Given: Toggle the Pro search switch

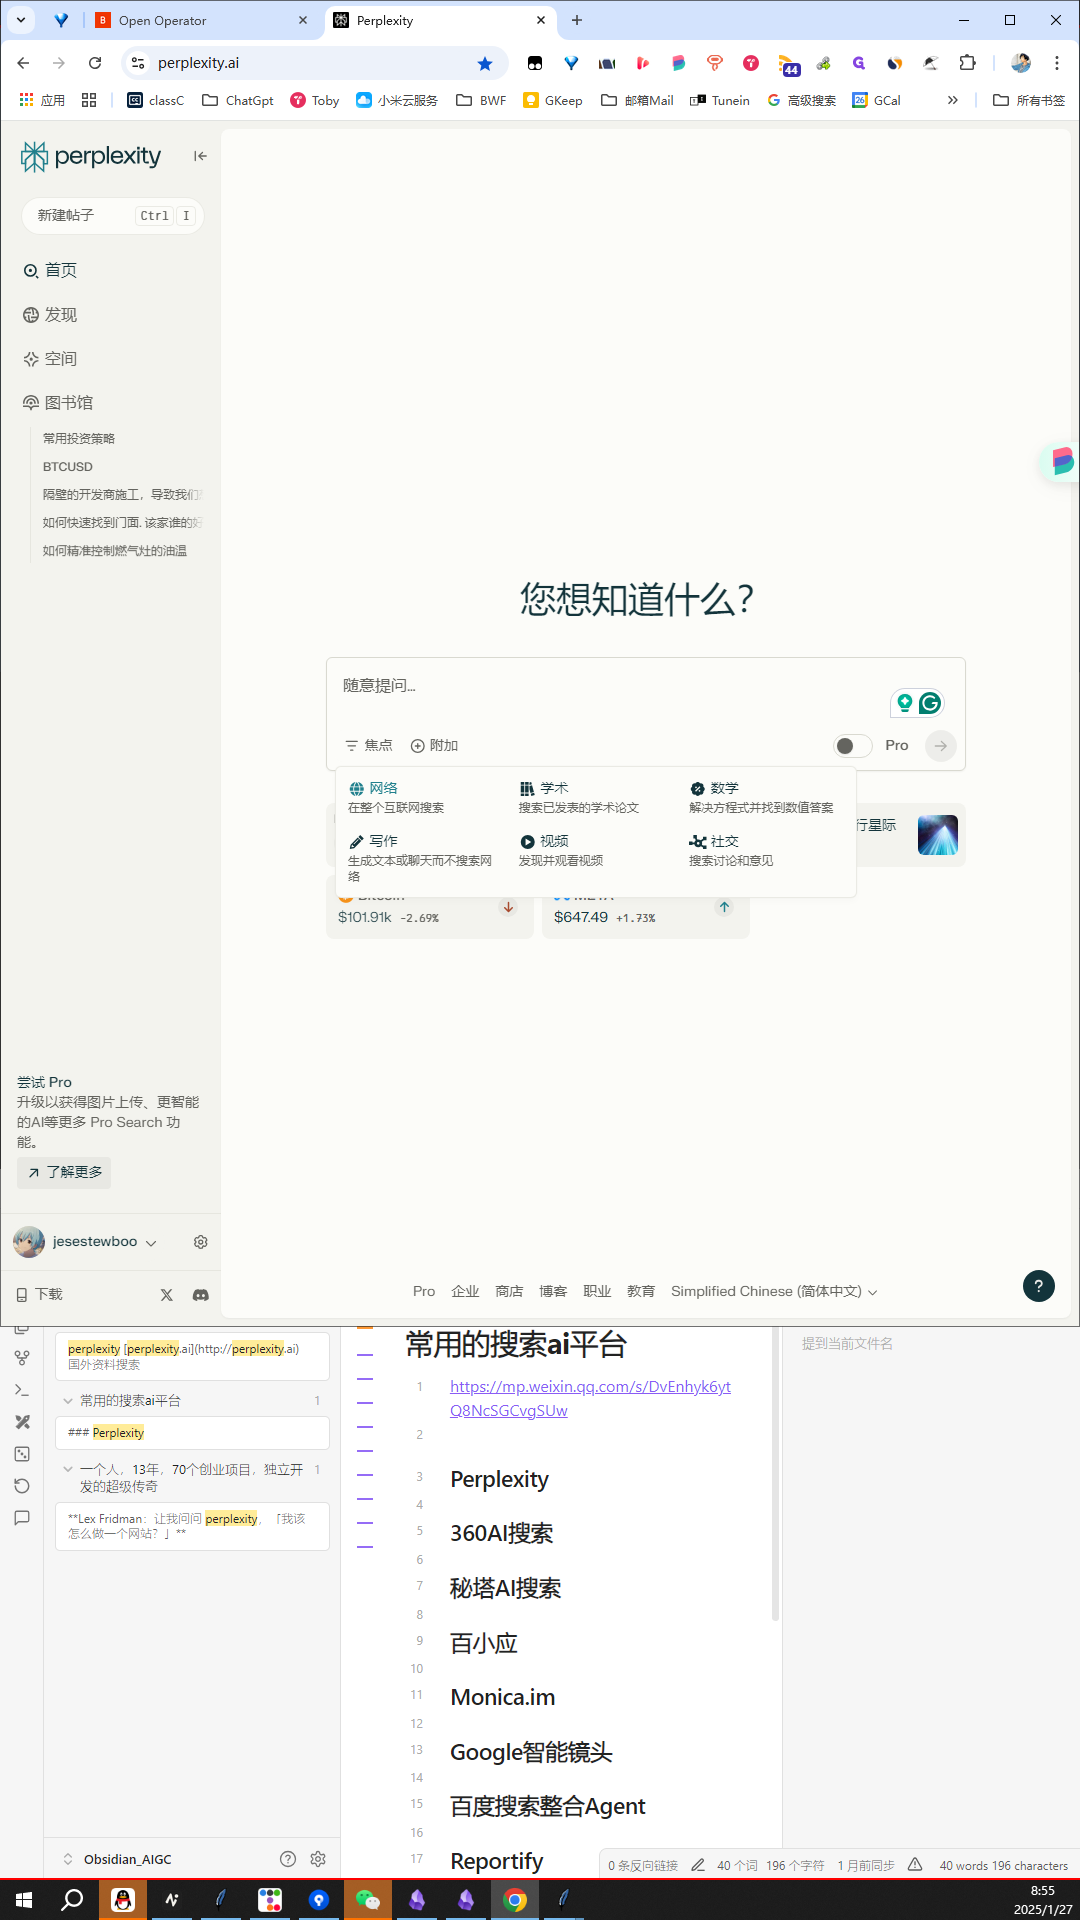Looking at the screenshot, I should [x=852, y=746].
